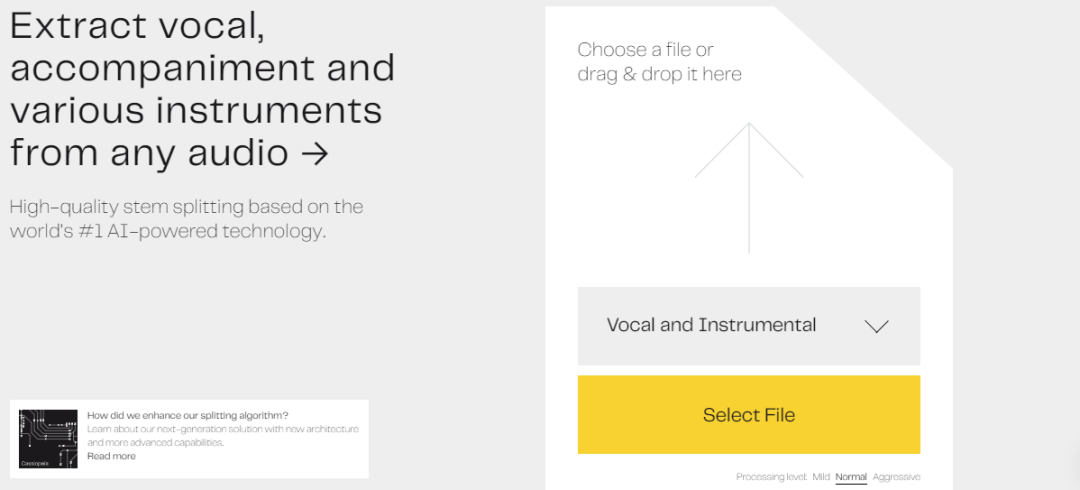Click the 'Vocal and Instrumental' label text
Image resolution: width=1080 pixels, height=490 pixels.
coord(711,325)
